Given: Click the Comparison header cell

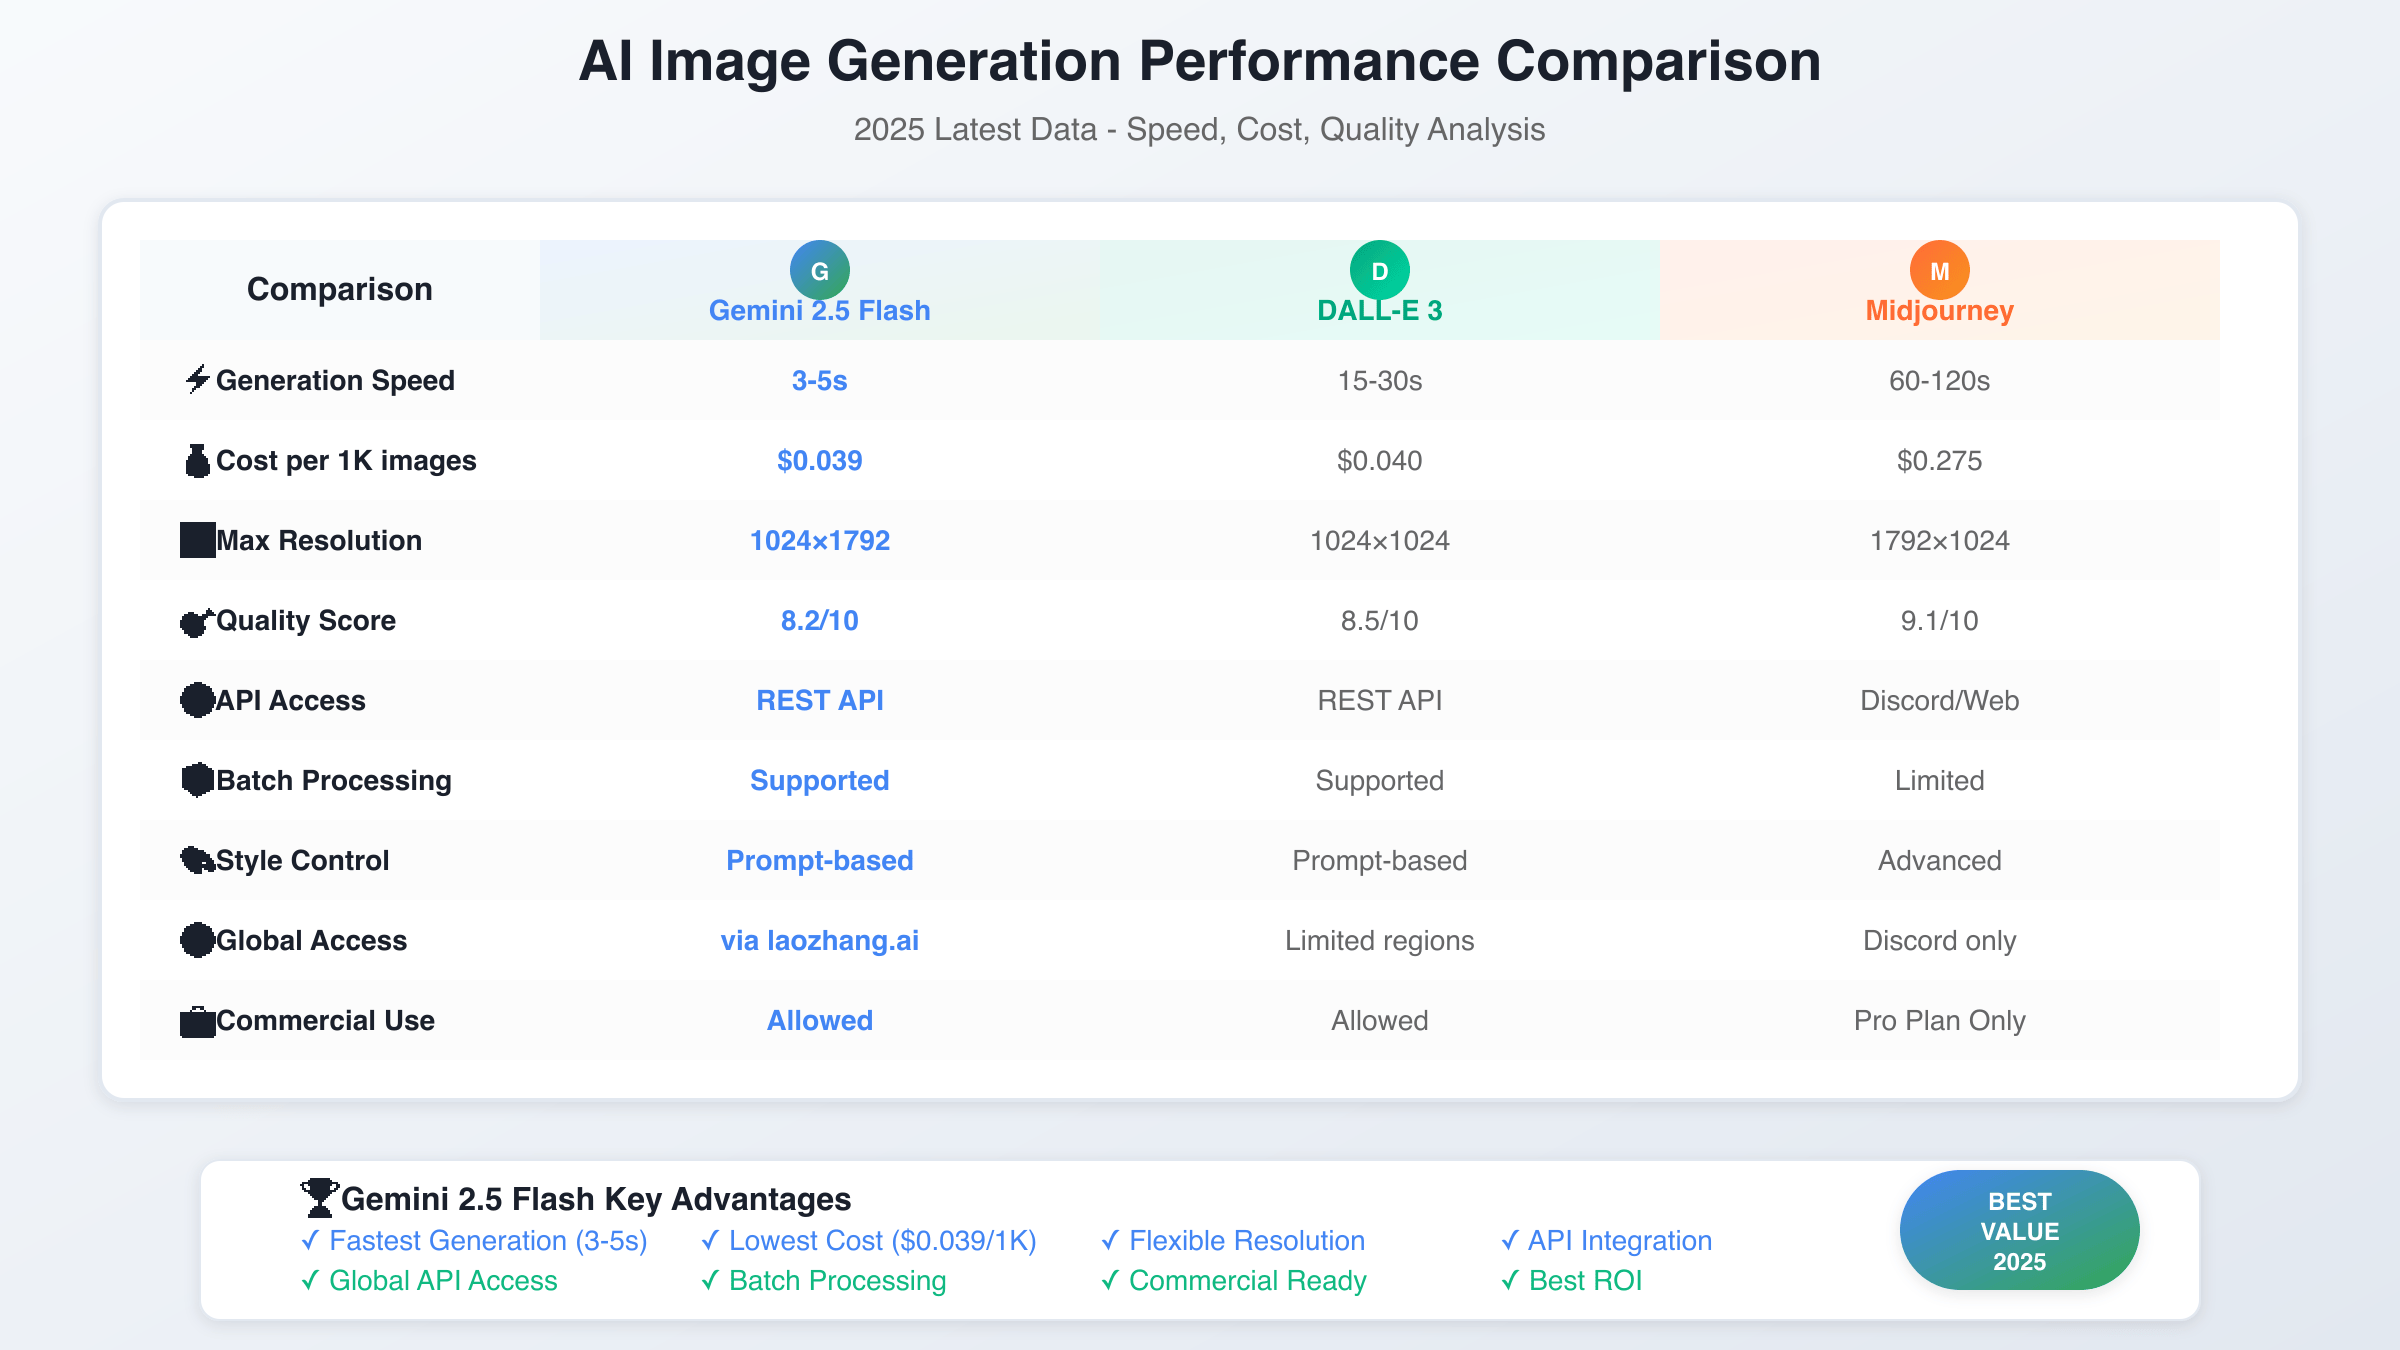Looking at the screenshot, I should point(340,289).
